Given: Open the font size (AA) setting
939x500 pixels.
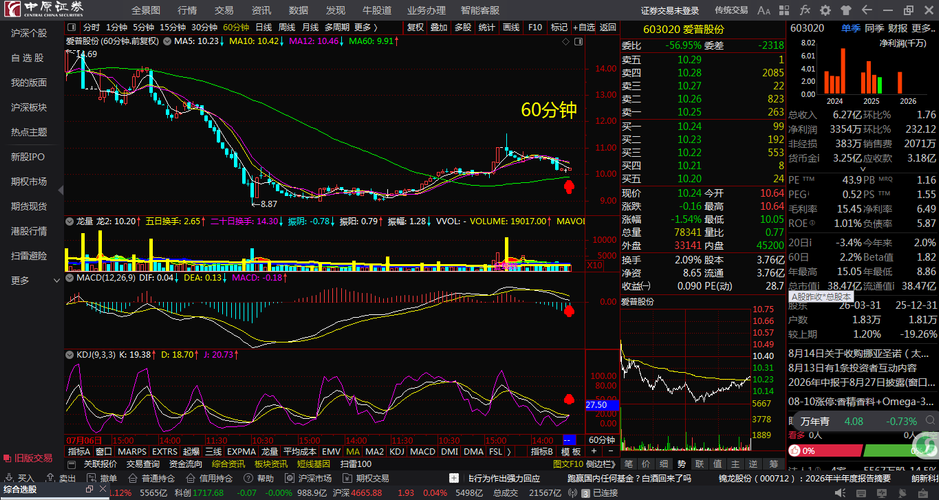Looking at the screenshot, I should pyautogui.click(x=764, y=10).
